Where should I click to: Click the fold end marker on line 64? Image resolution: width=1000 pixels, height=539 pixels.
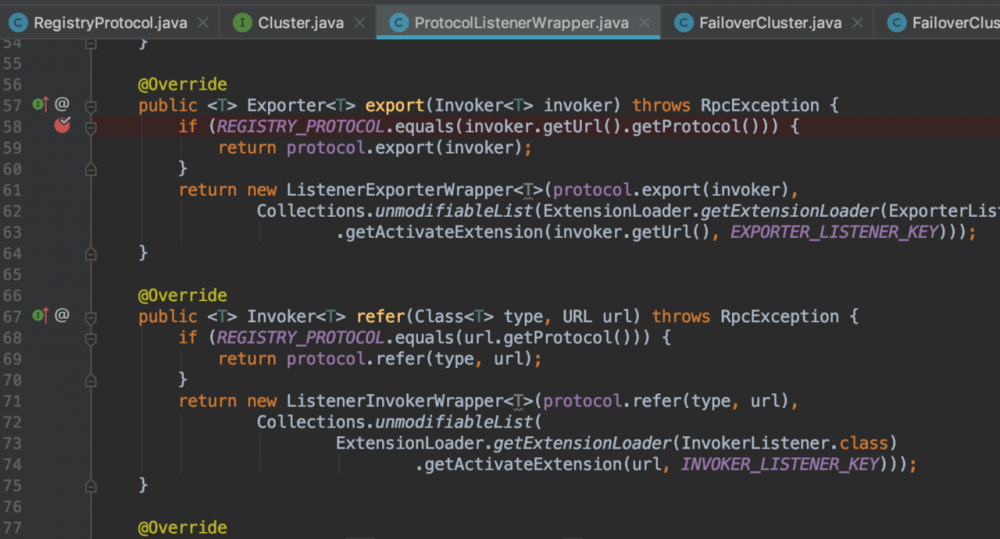(x=91, y=255)
